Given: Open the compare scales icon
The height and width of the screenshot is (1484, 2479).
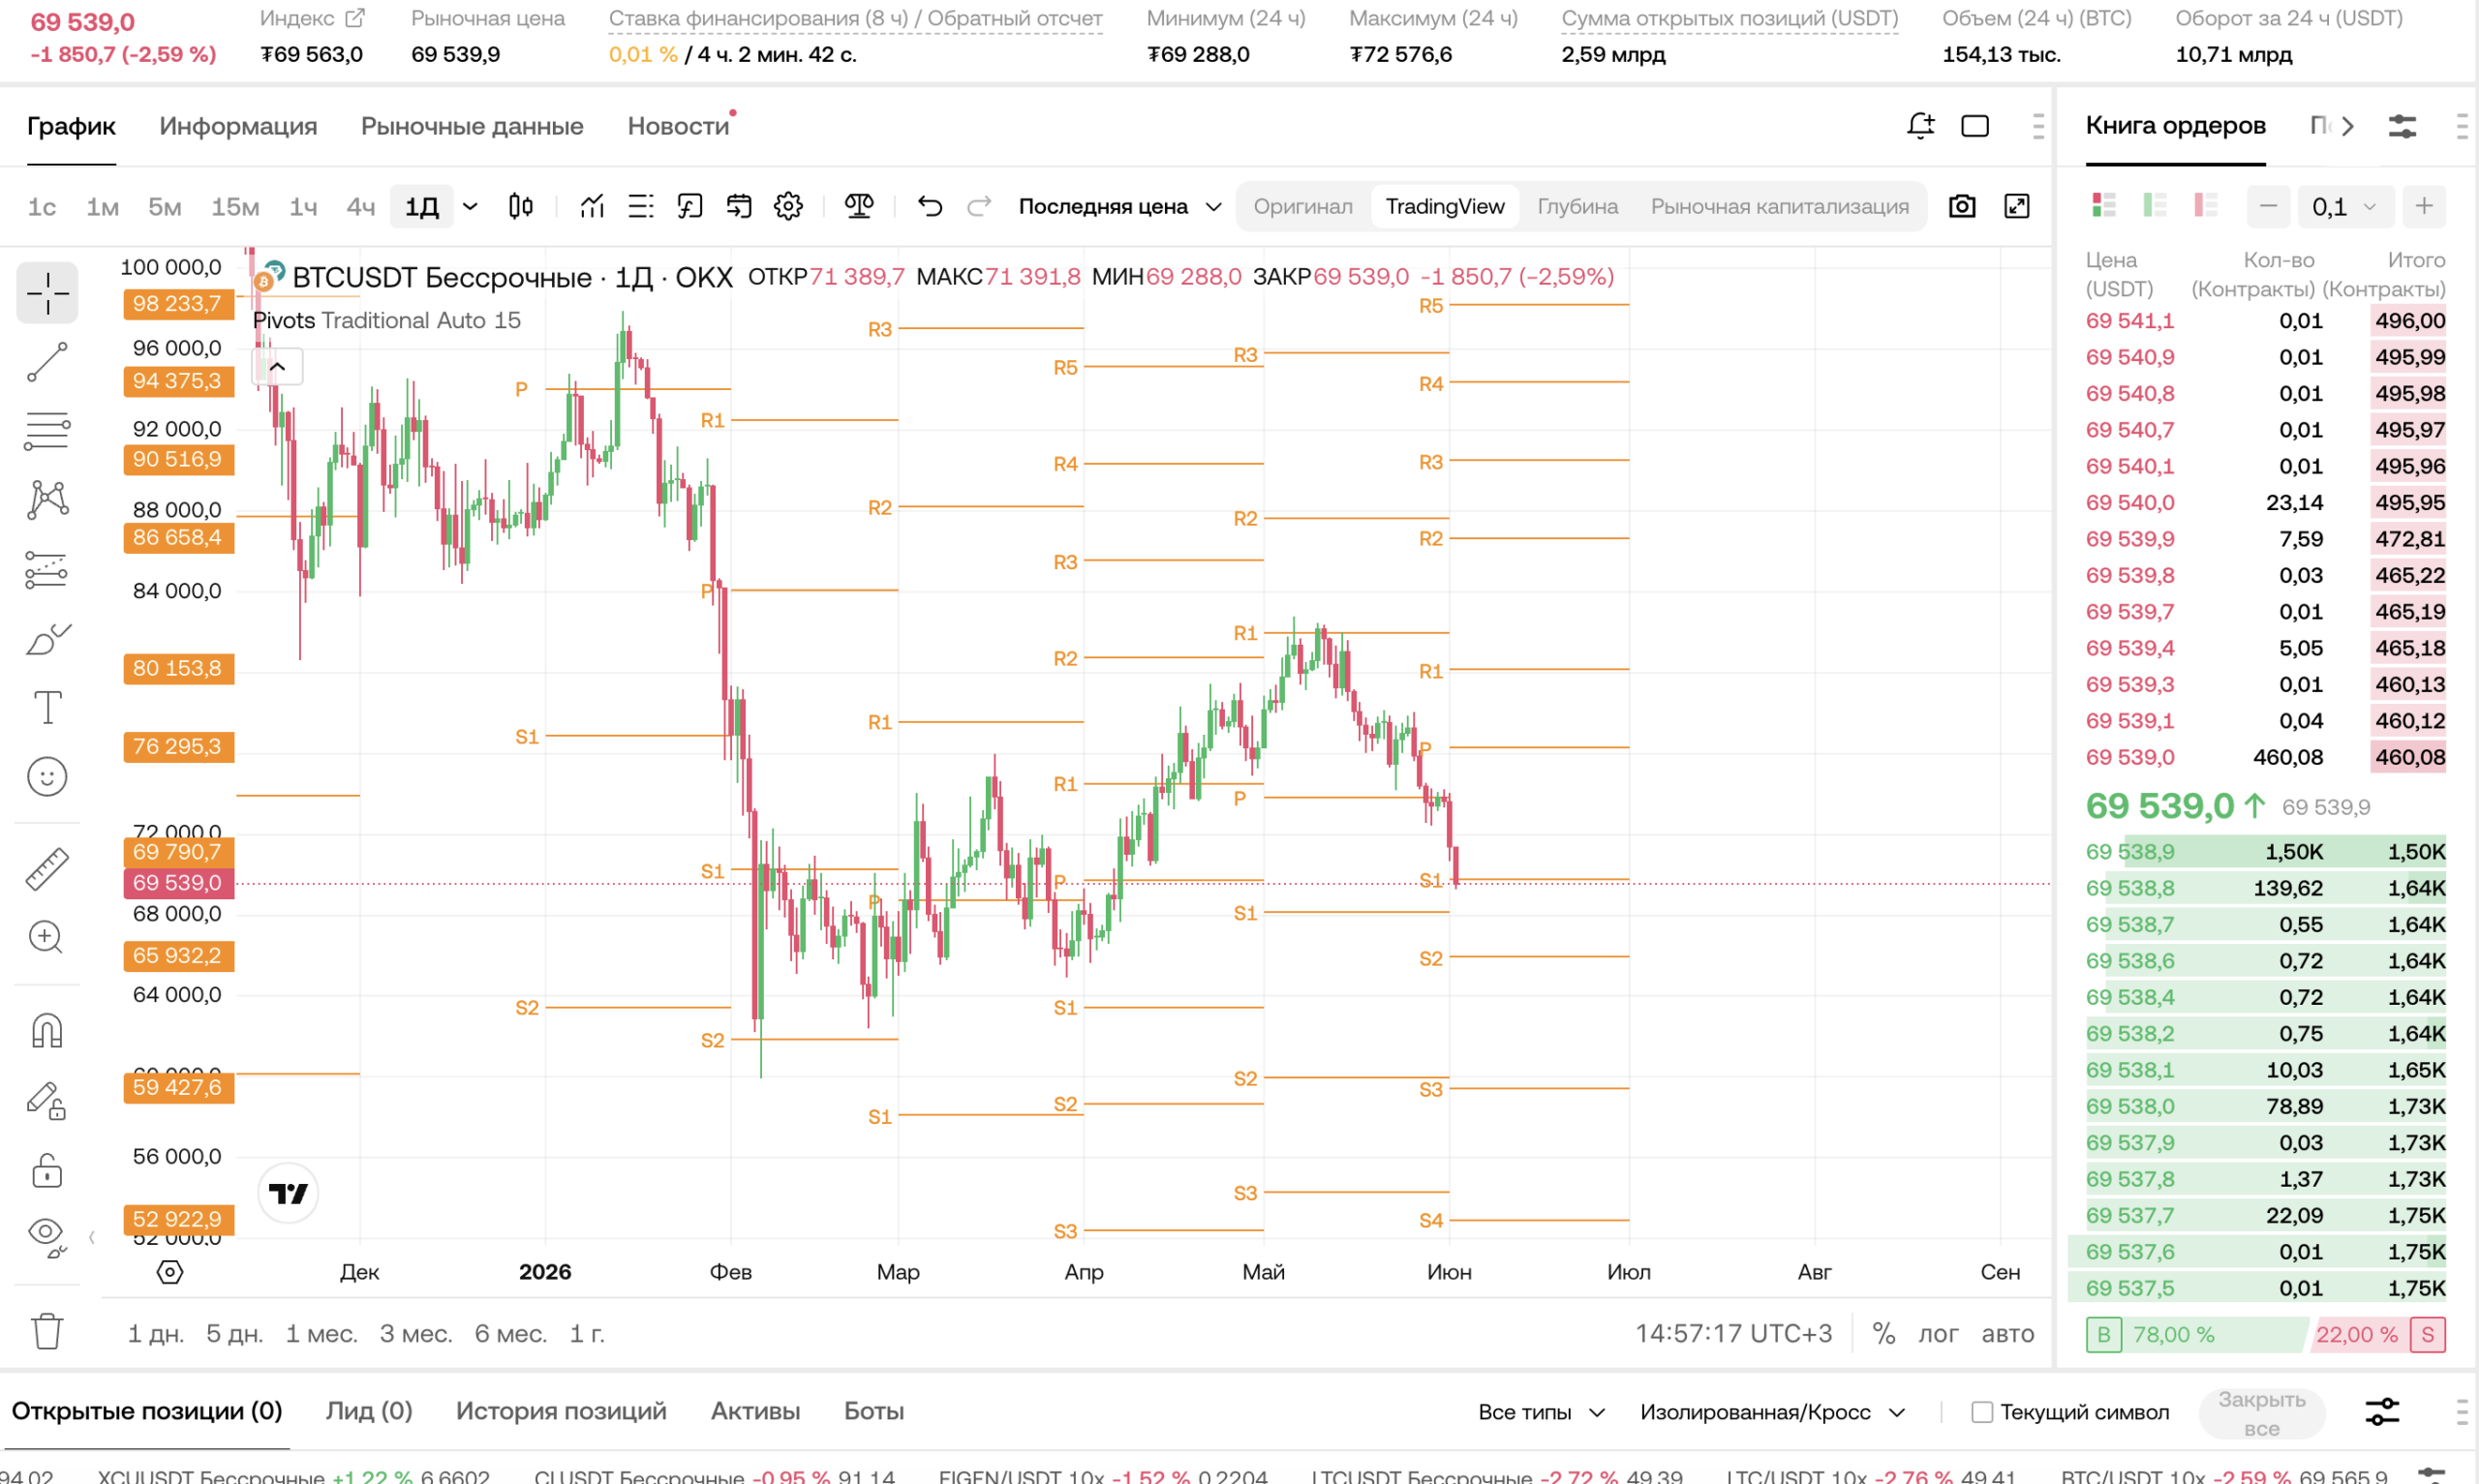Looking at the screenshot, I should click(x=859, y=206).
